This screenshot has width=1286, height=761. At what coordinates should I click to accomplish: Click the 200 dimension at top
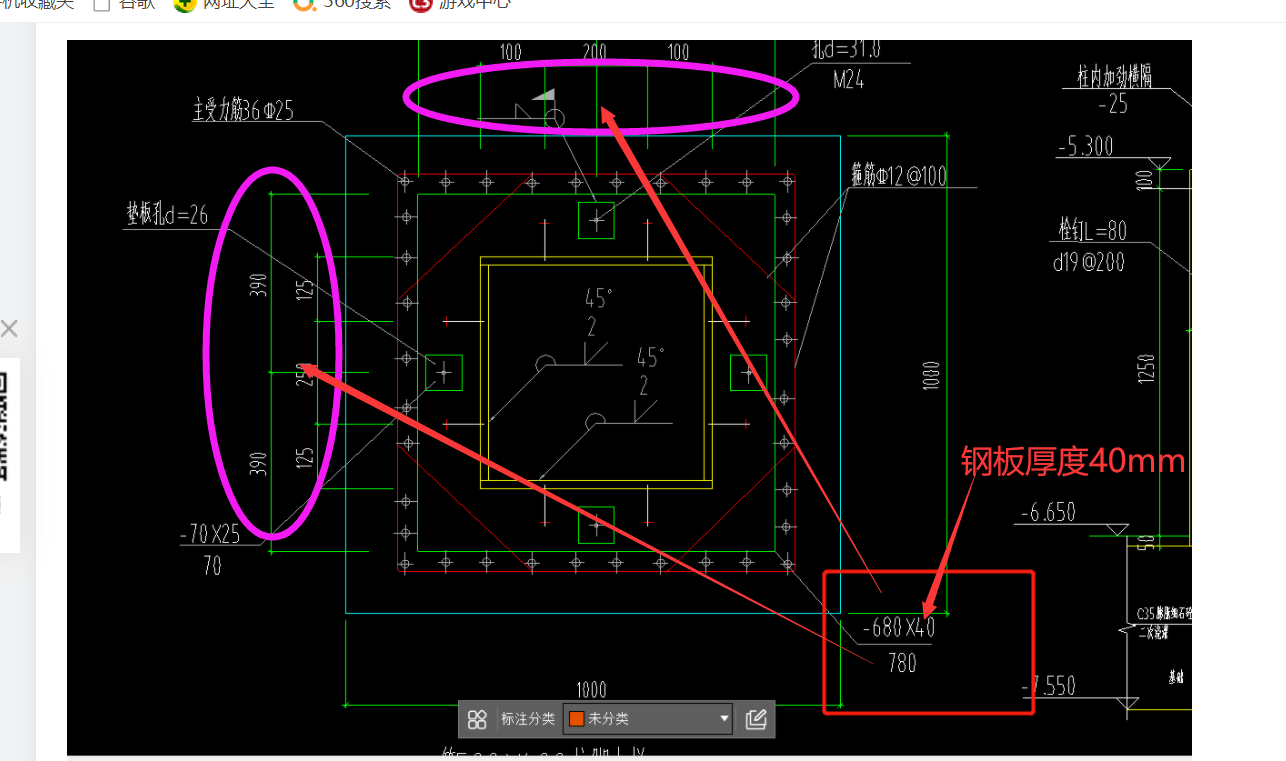point(594,52)
